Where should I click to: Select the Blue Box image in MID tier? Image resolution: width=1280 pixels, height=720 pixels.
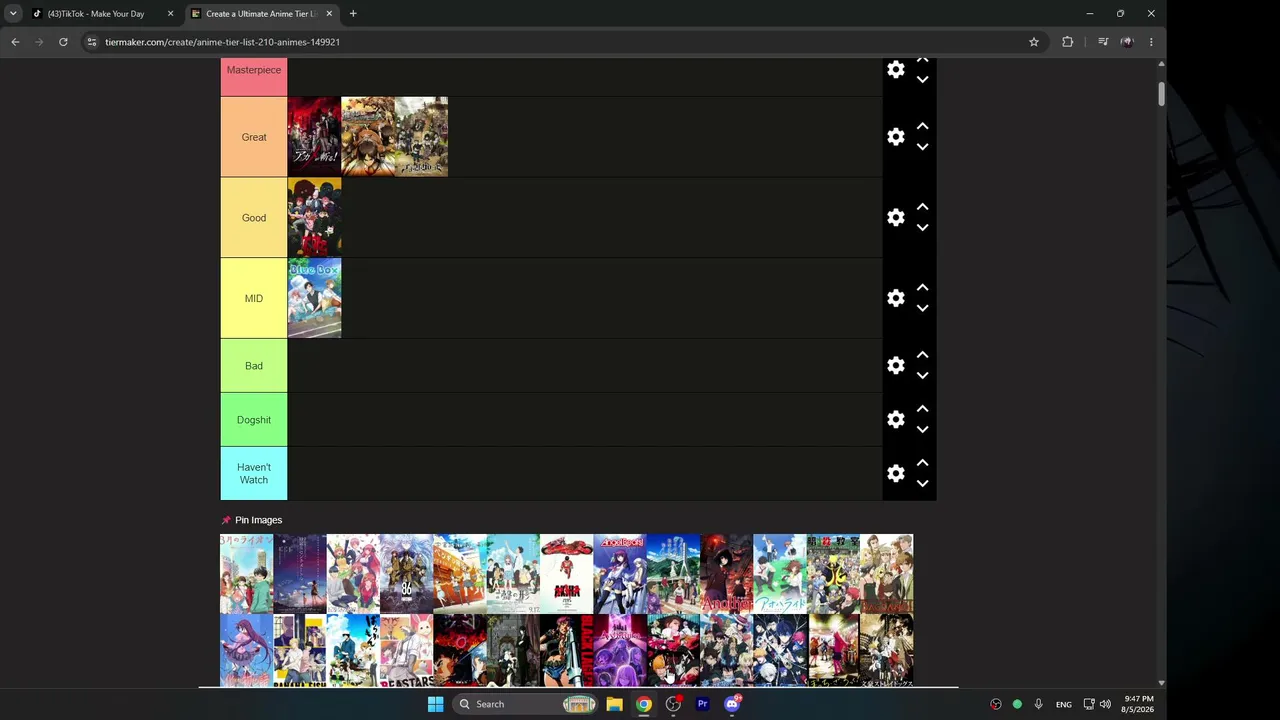point(314,298)
